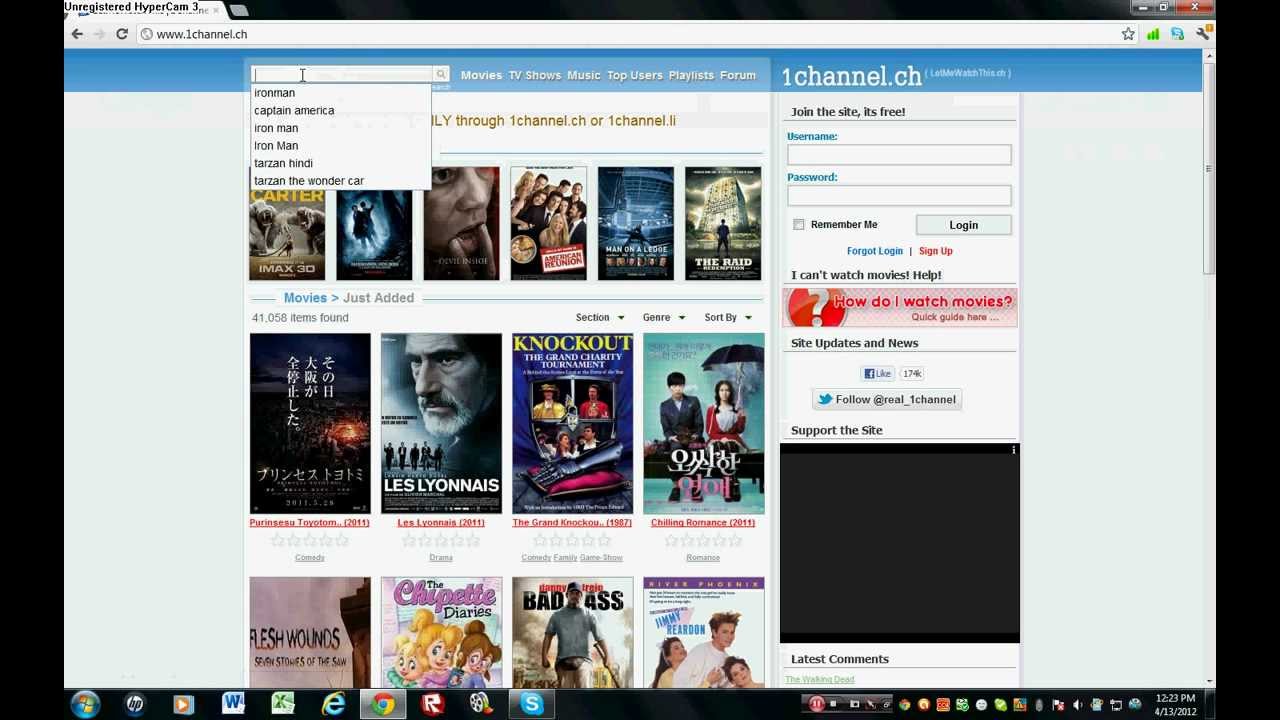Click Forgot Login link

tap(875, 251)
